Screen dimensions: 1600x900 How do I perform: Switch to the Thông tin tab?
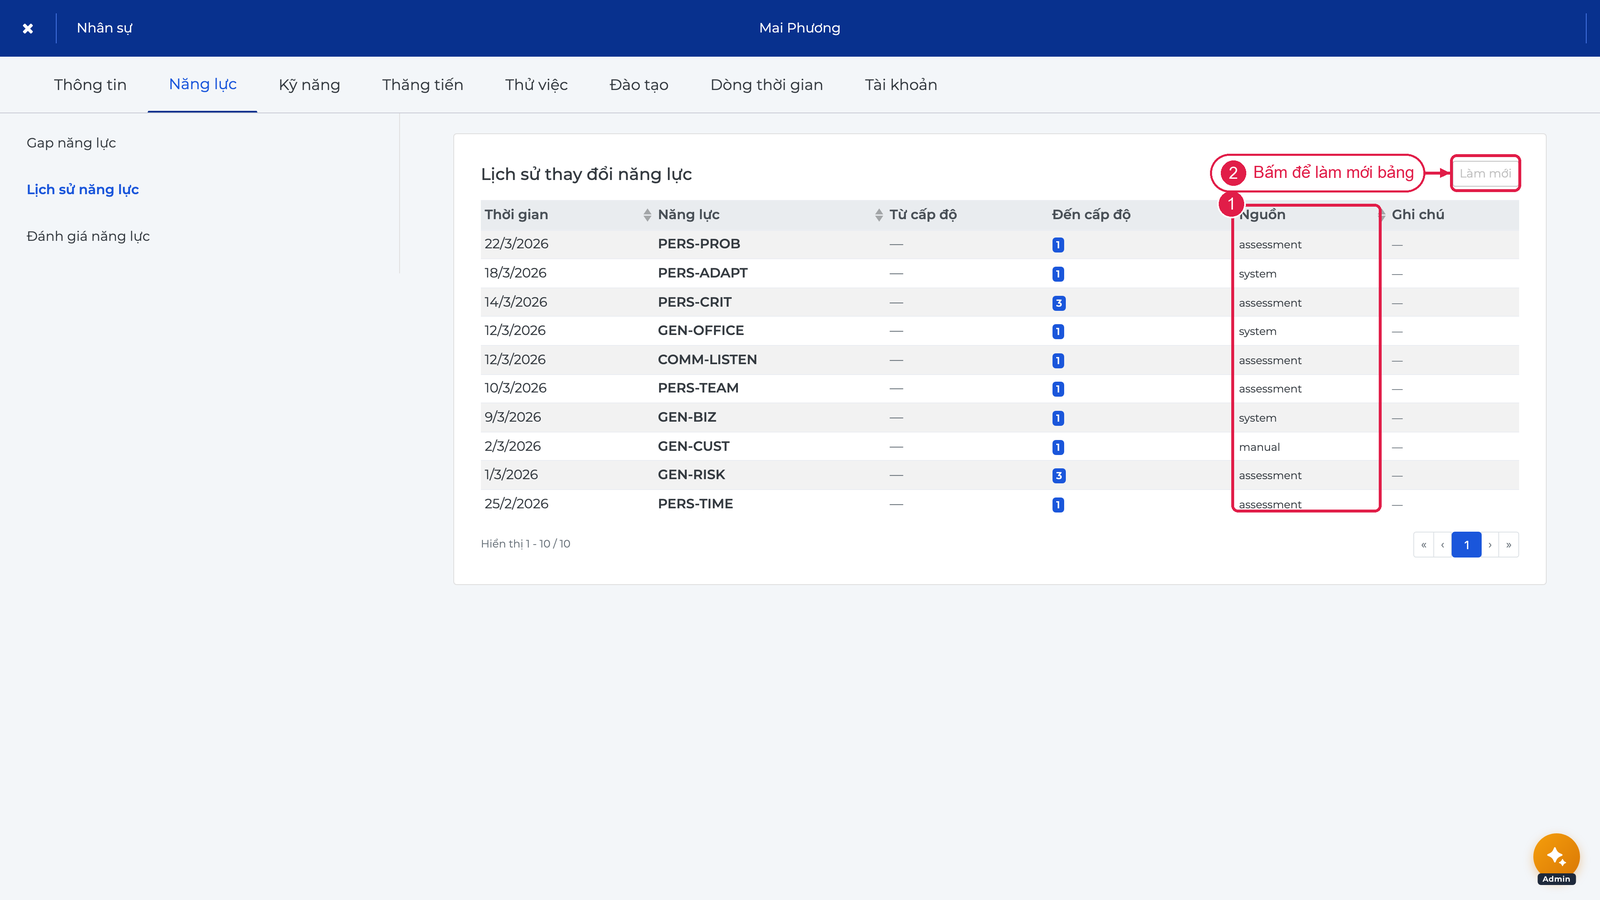coord(90,85)
